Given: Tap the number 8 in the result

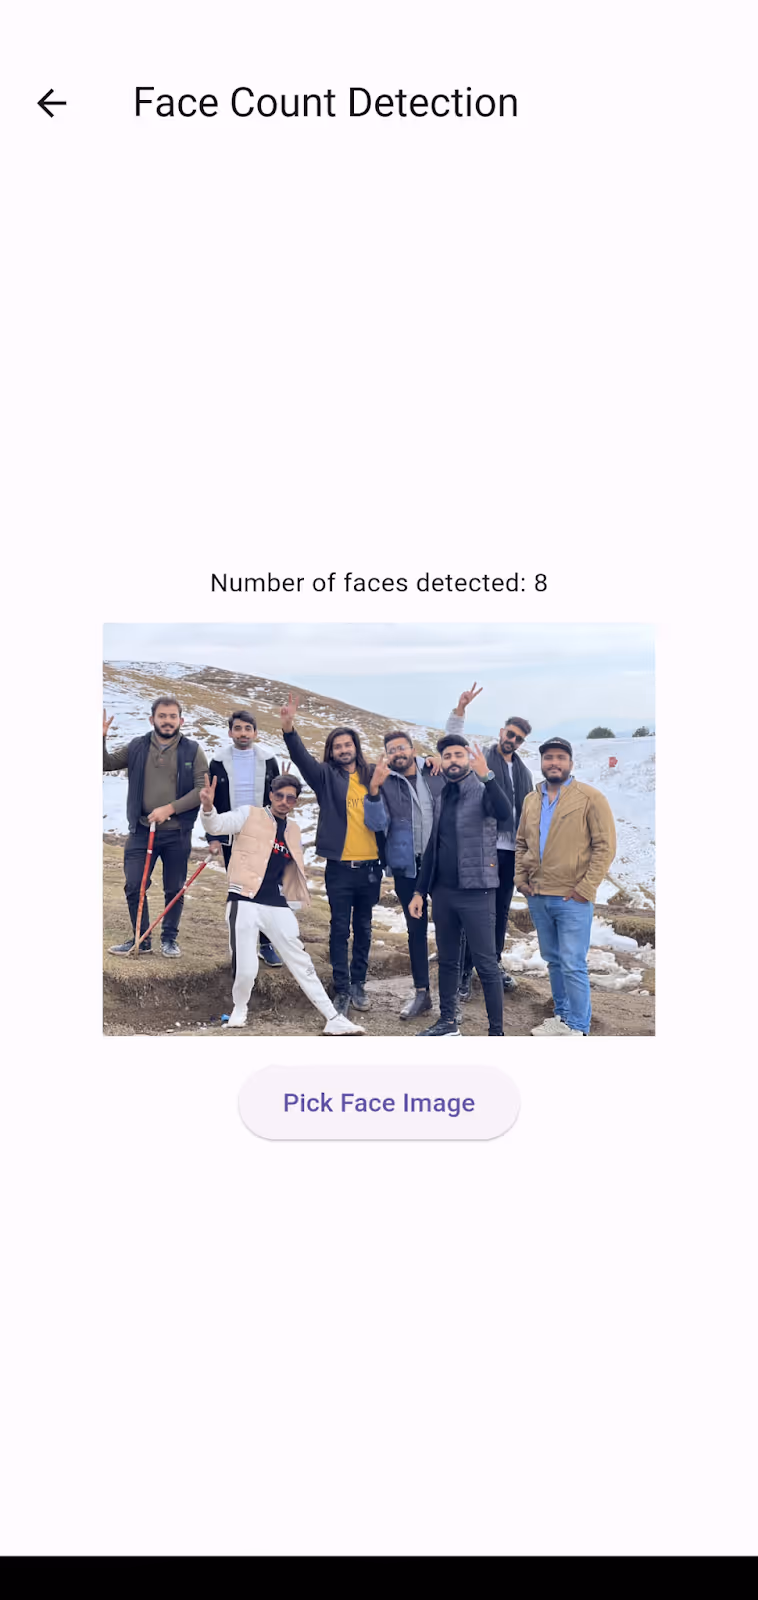Looking at the screenshot, I should pos(541,583).
